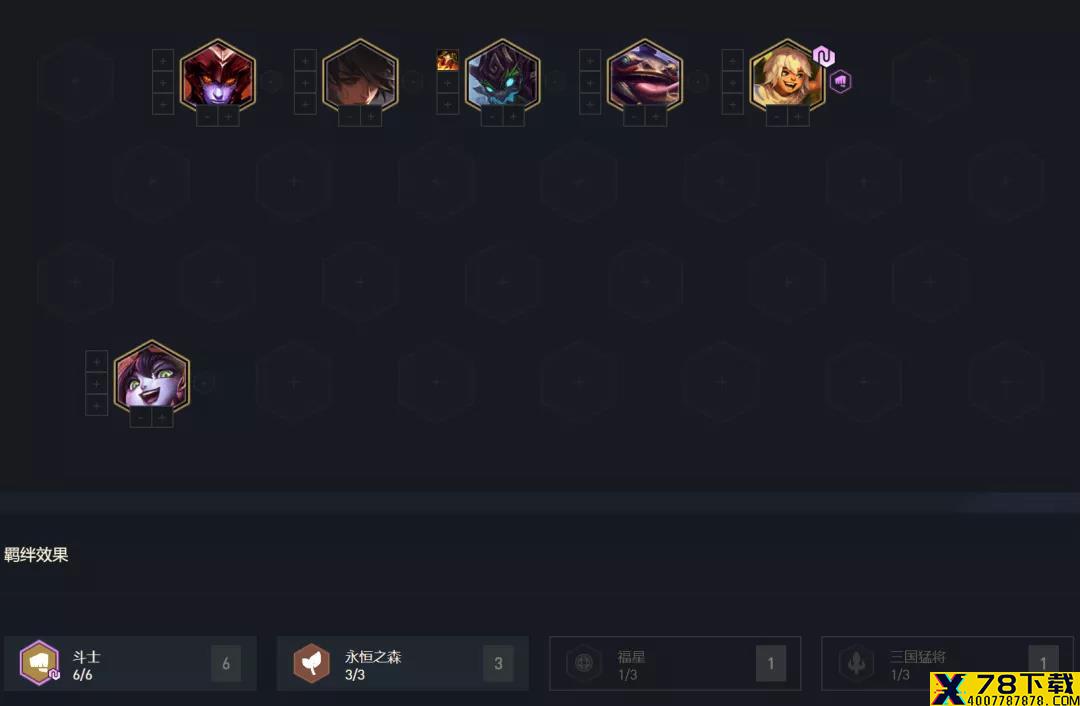Select the Shyvana champion portrait

[x=218, y=76]
